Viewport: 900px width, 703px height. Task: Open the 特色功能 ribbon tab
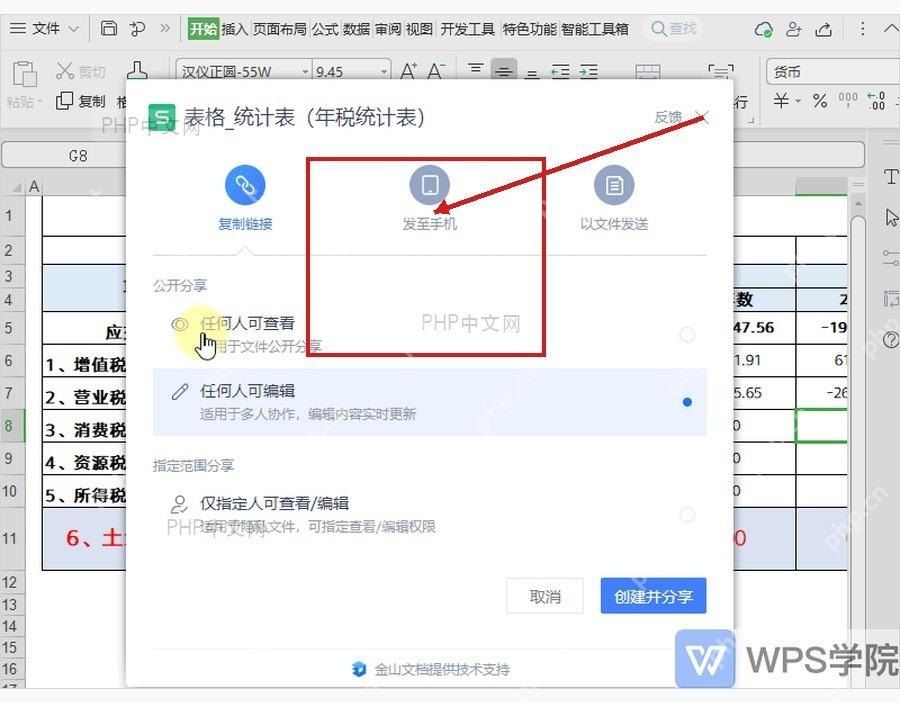(529, 29)
